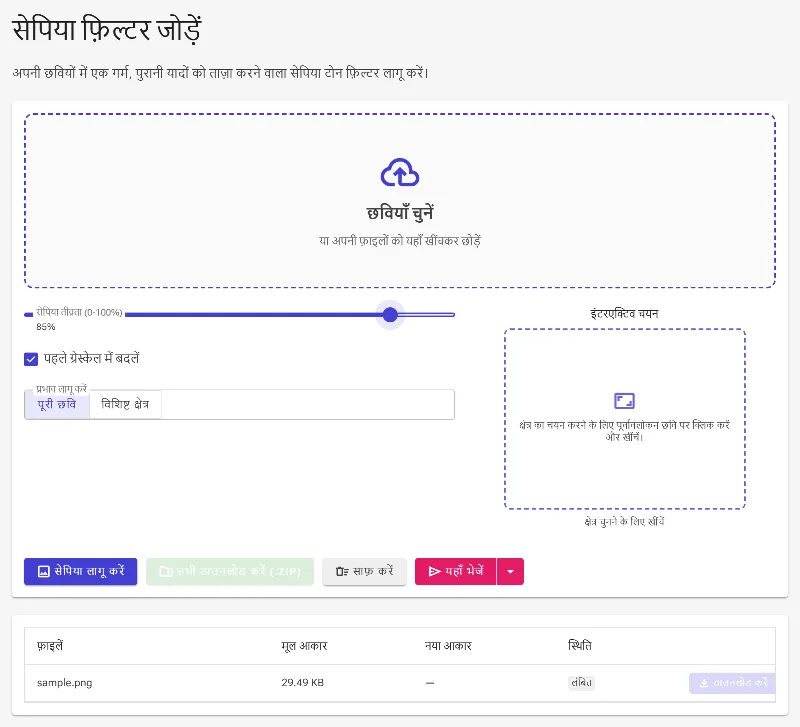Click the 'छवियाँ चुनें' upload text

pyautogui.click(x=400, y=213)
